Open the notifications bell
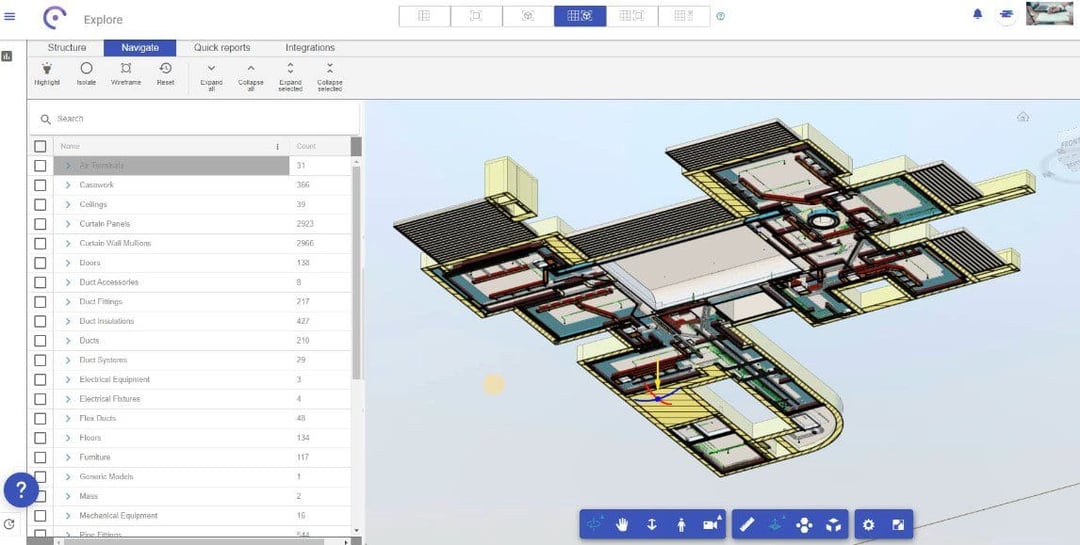Viewport: 1080px width, 545px height. coord(977,14)
